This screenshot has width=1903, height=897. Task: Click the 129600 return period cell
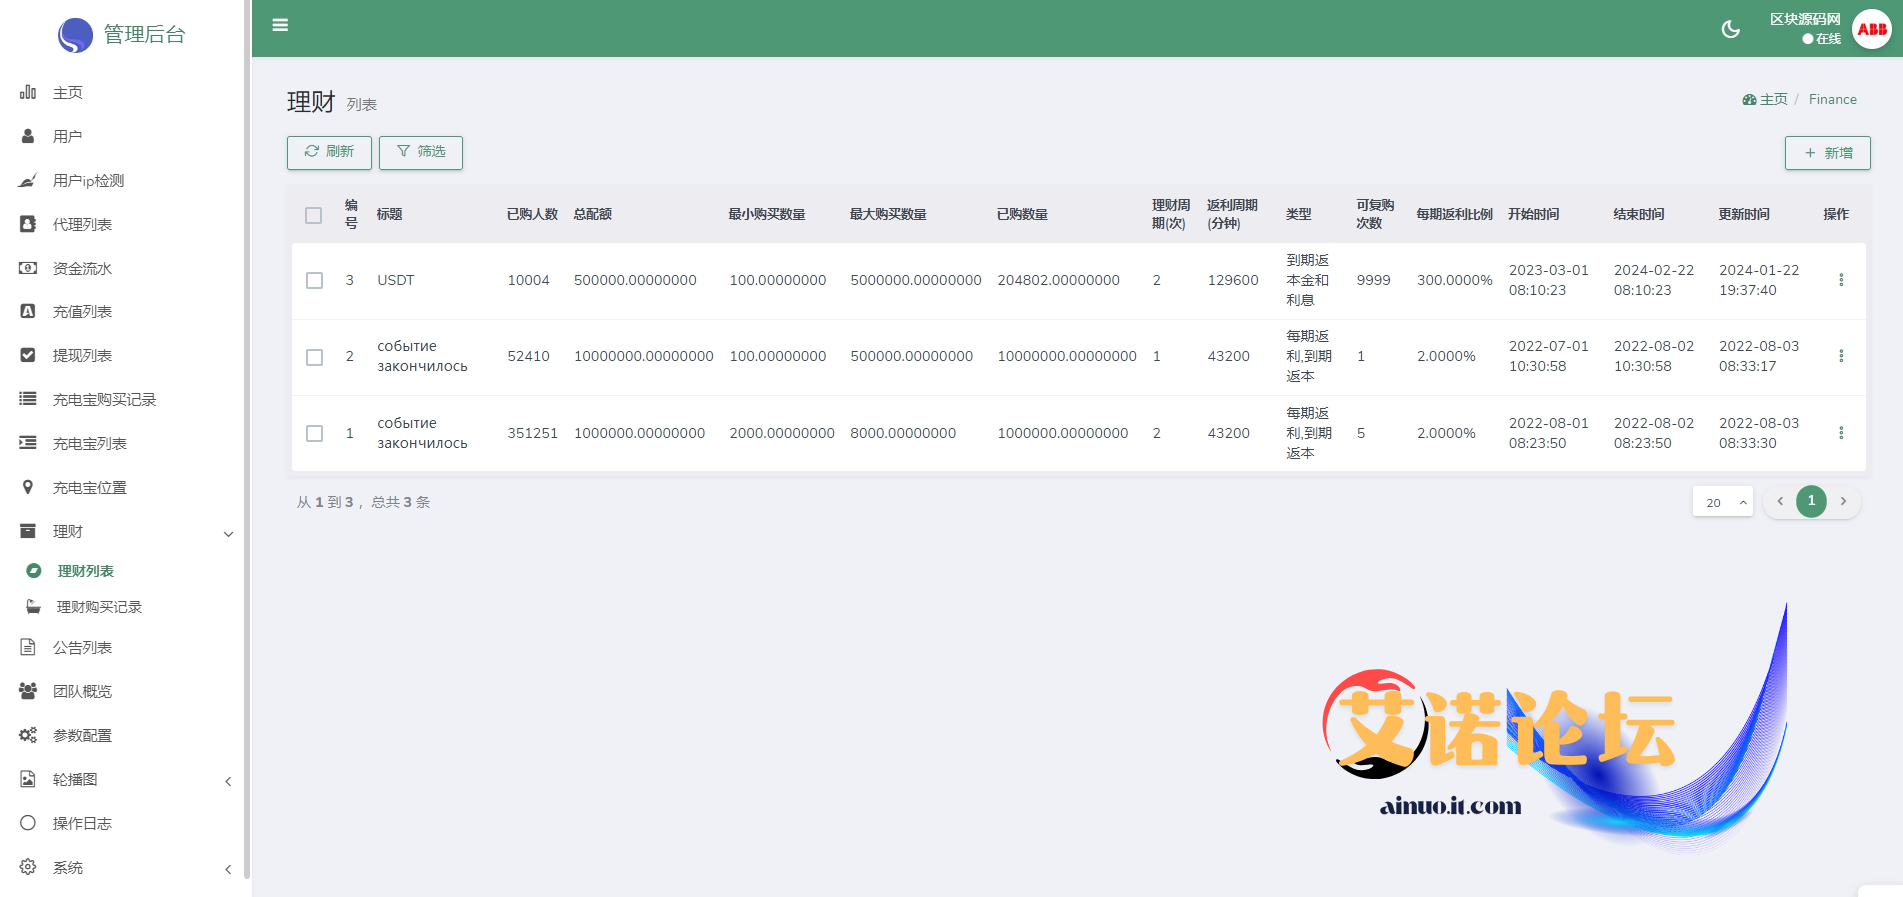(x=1233, y=280)
